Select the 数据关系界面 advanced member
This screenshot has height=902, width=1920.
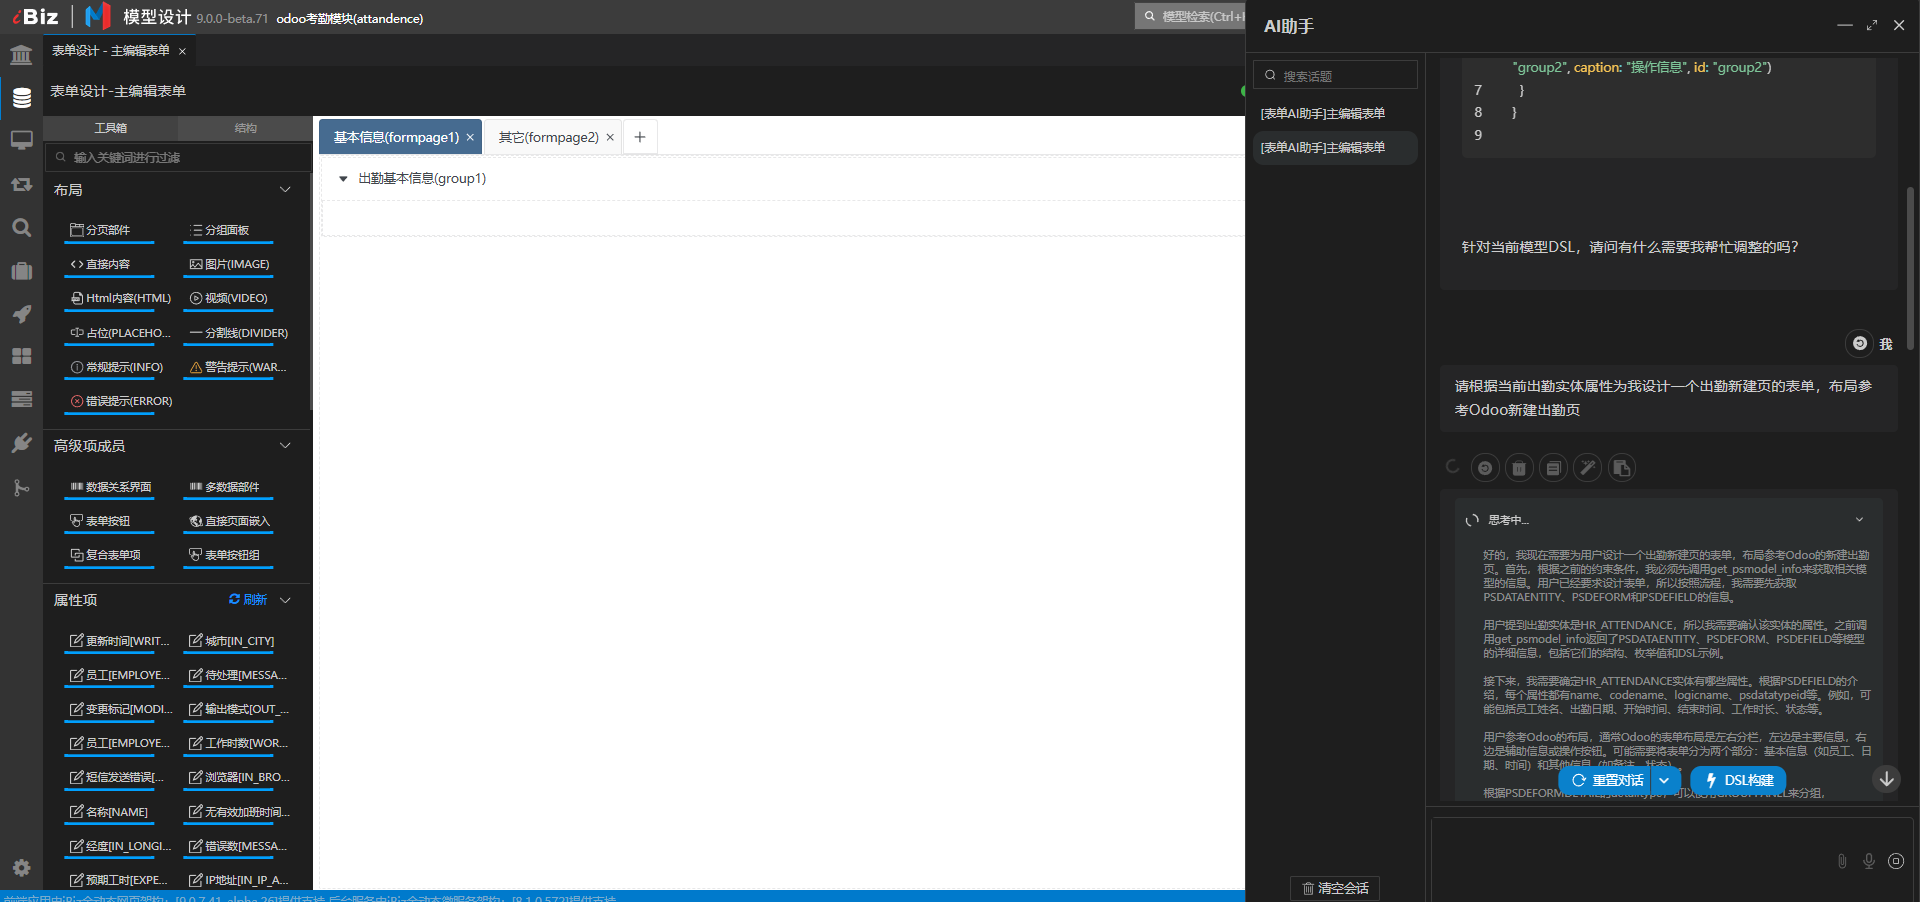tap(109, 487)
